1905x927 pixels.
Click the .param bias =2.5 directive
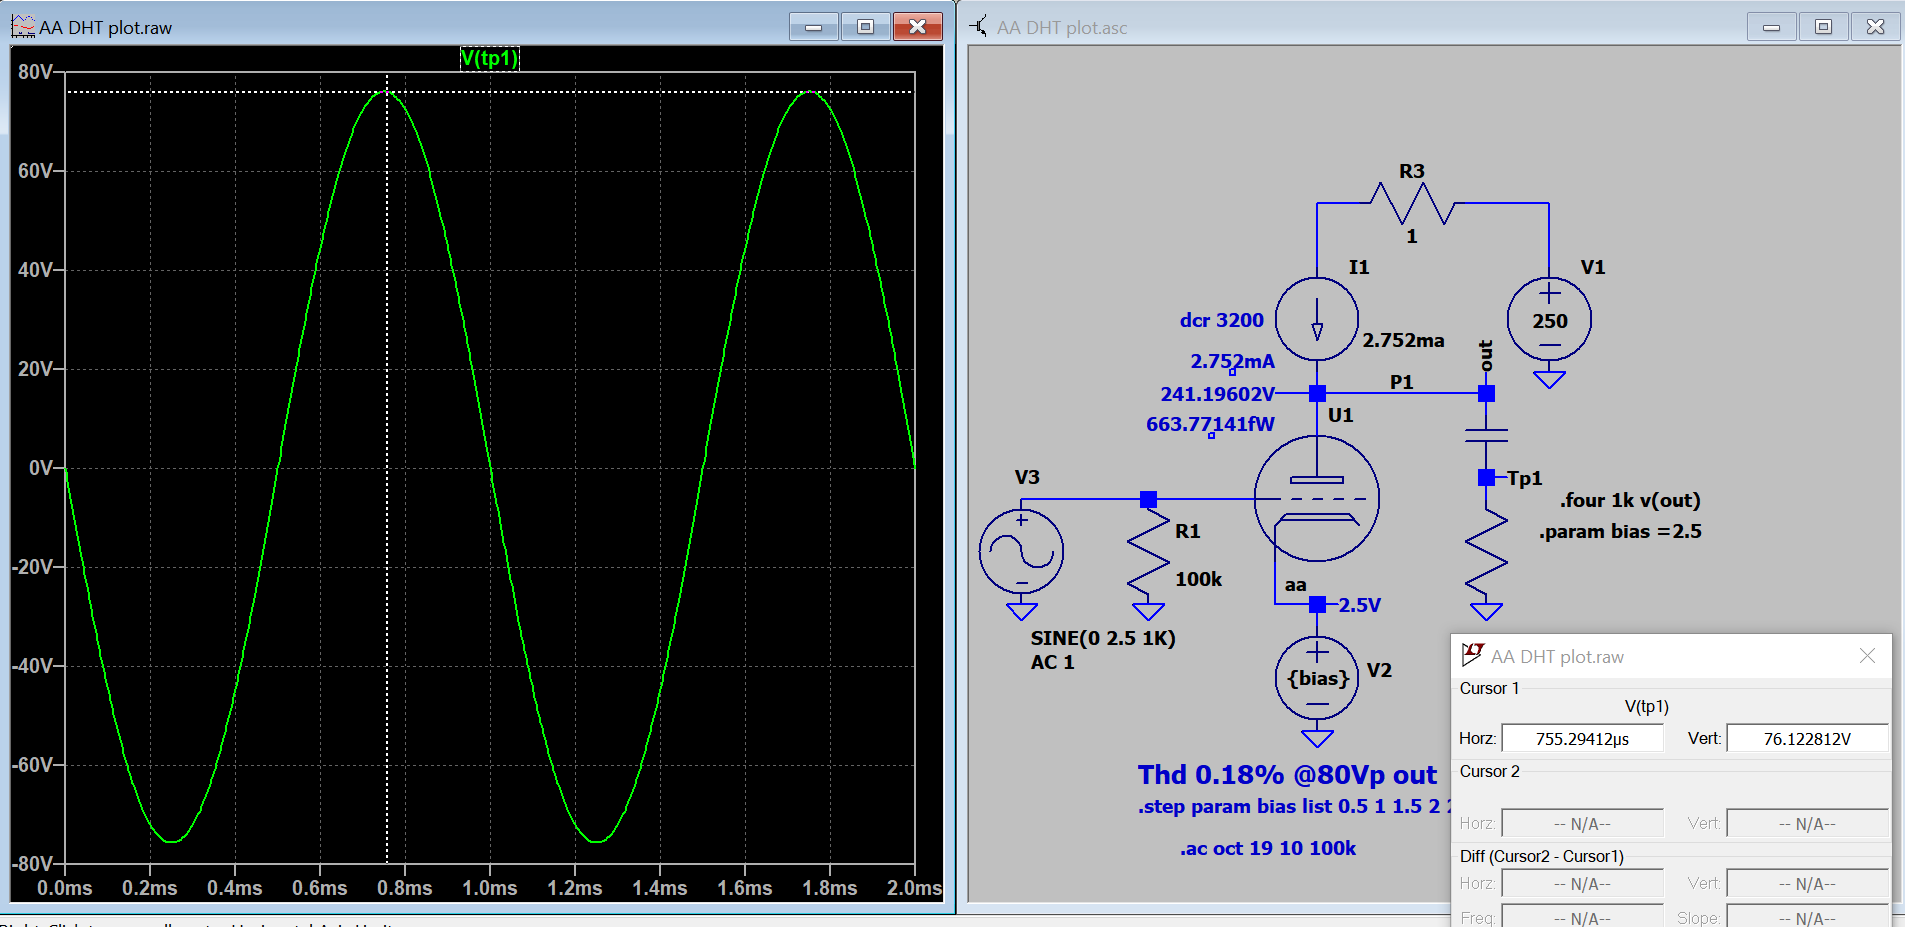tap(1620, 531)
